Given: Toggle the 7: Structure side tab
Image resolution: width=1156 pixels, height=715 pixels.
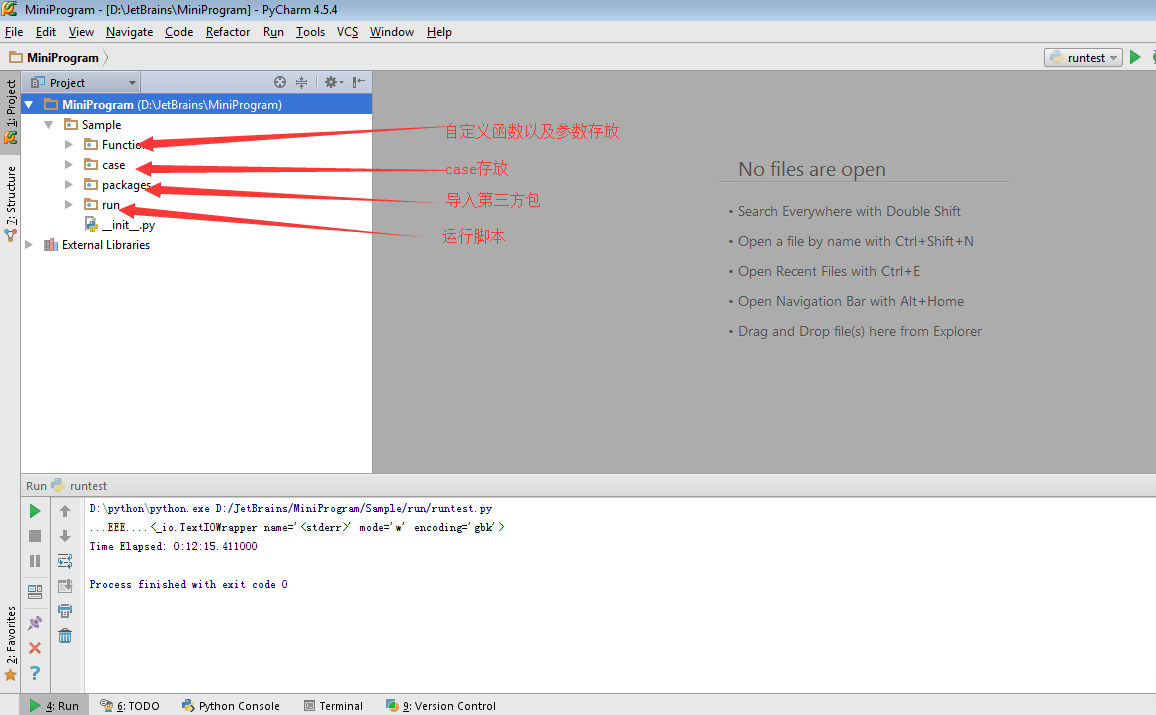Looking at the screenshot, I should coord(10,203).
